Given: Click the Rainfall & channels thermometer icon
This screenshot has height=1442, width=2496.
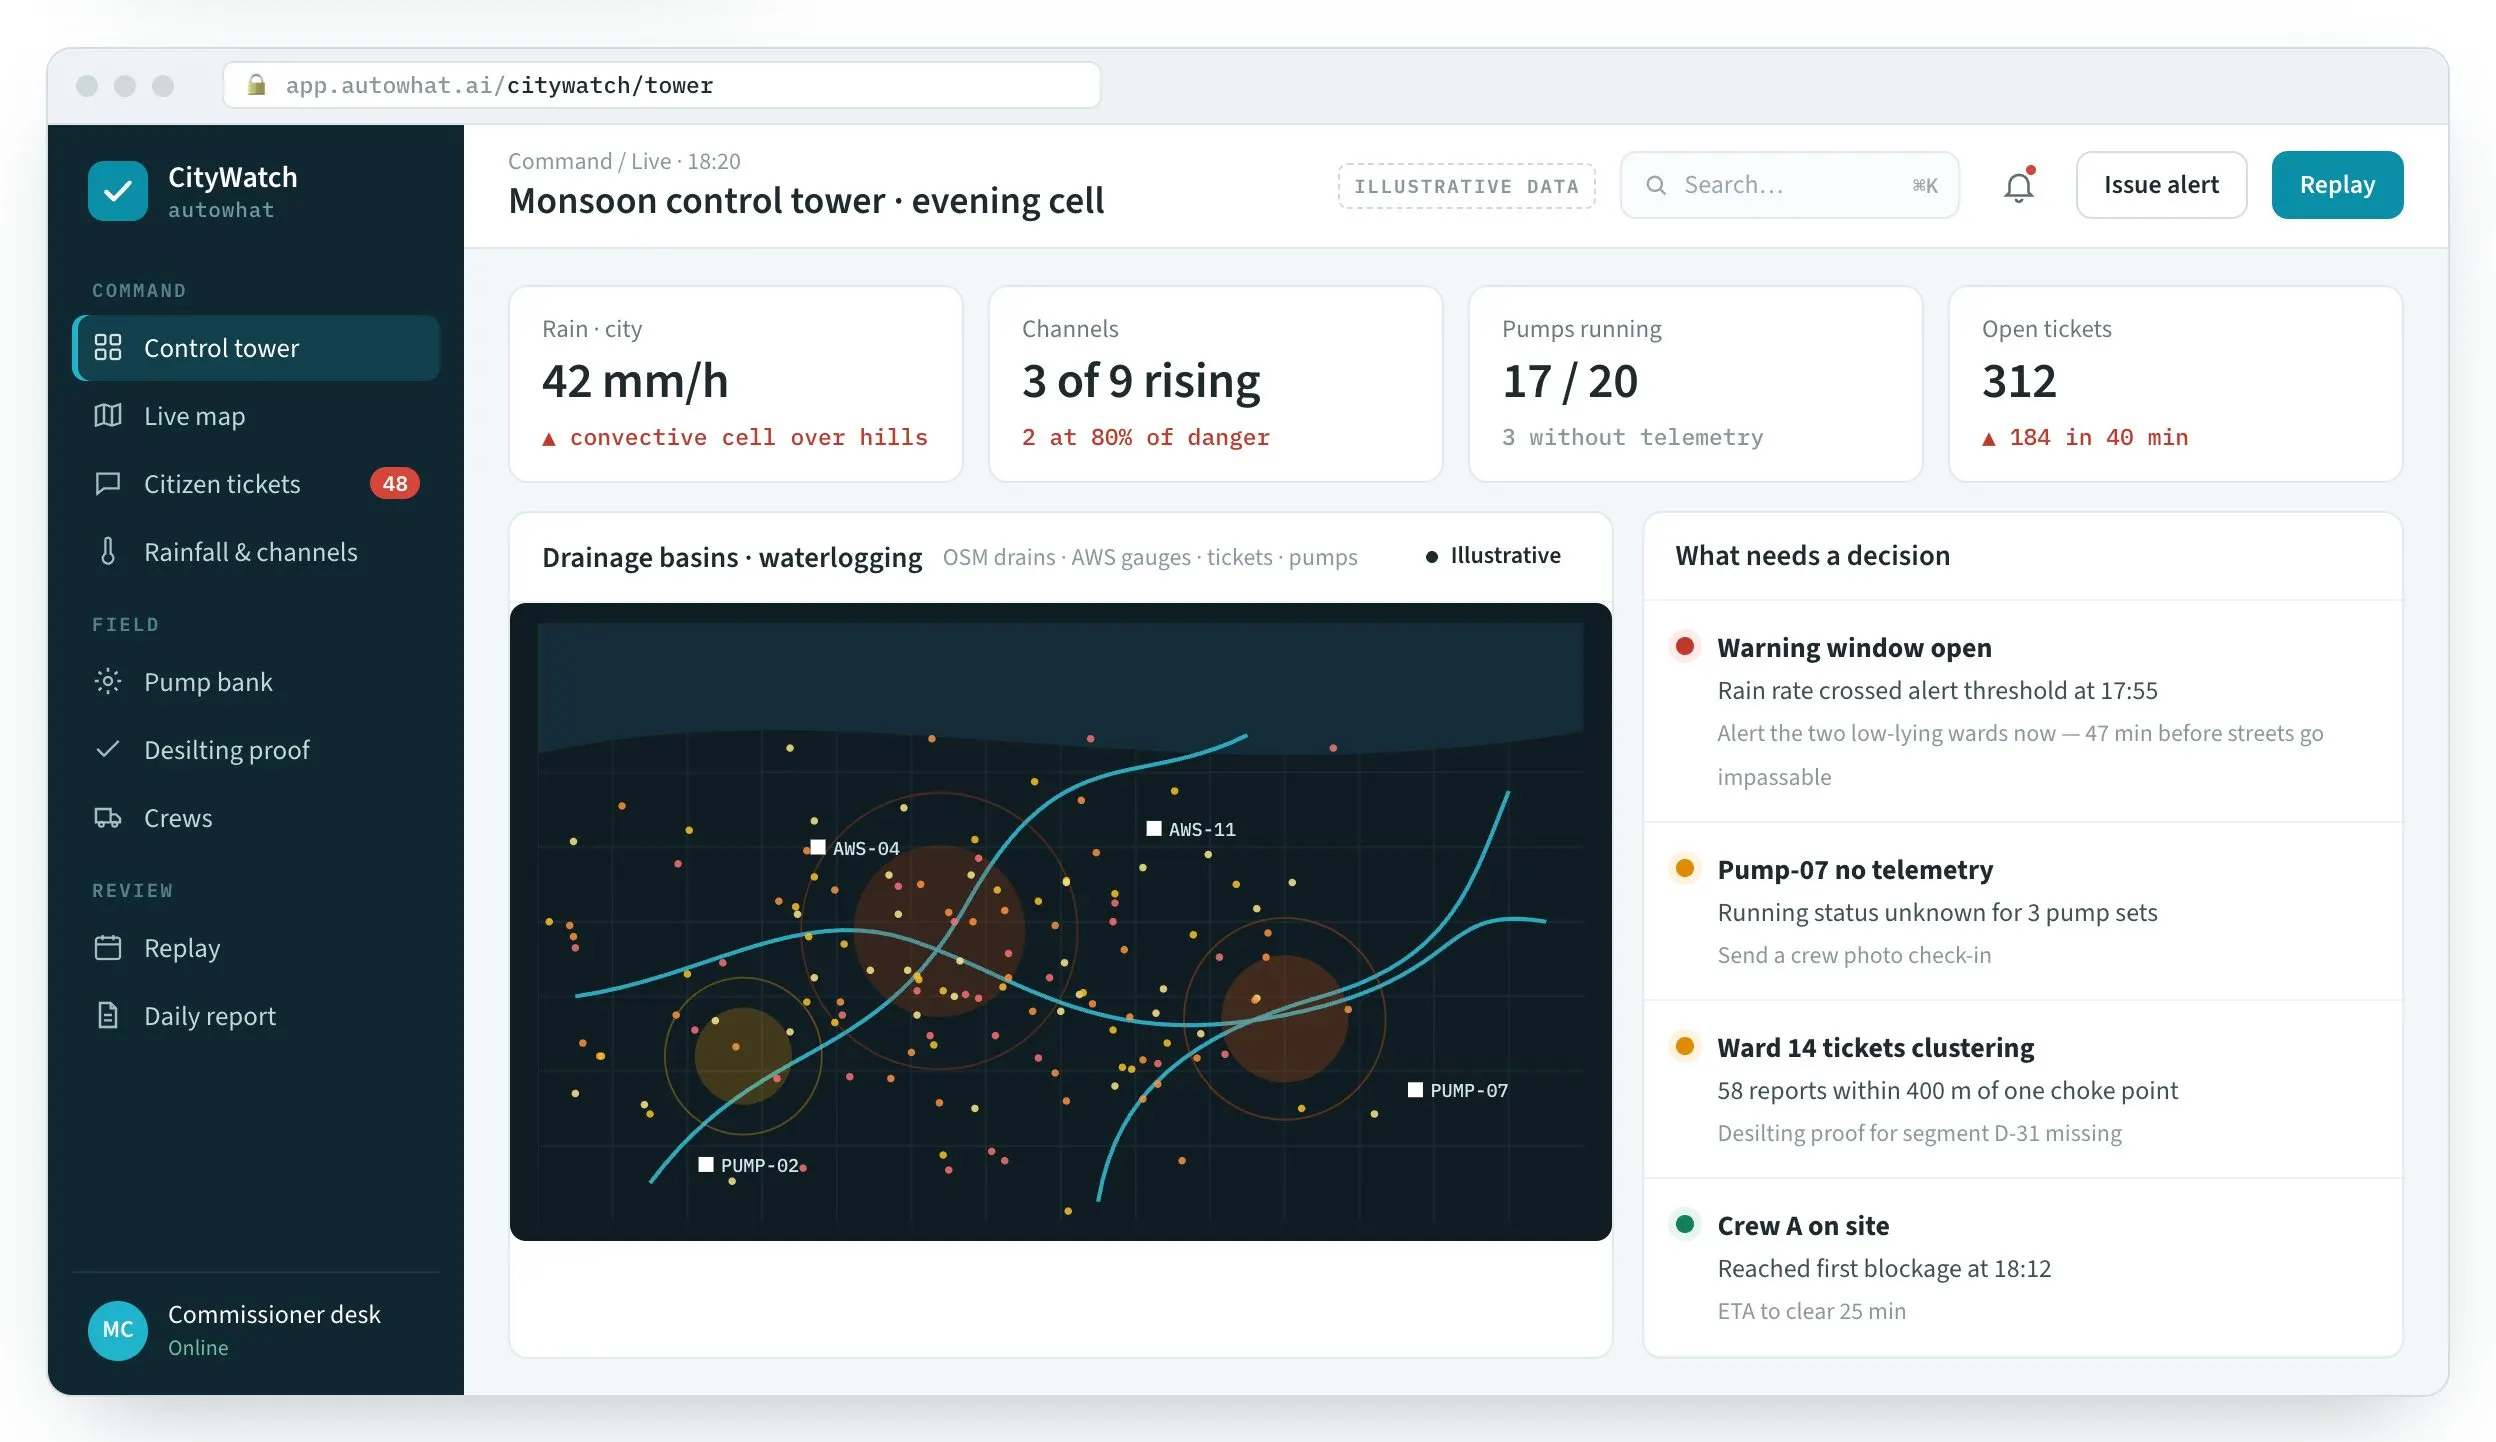Looking at the screenshot, I should pyautogui.click(x=108, y=551).
